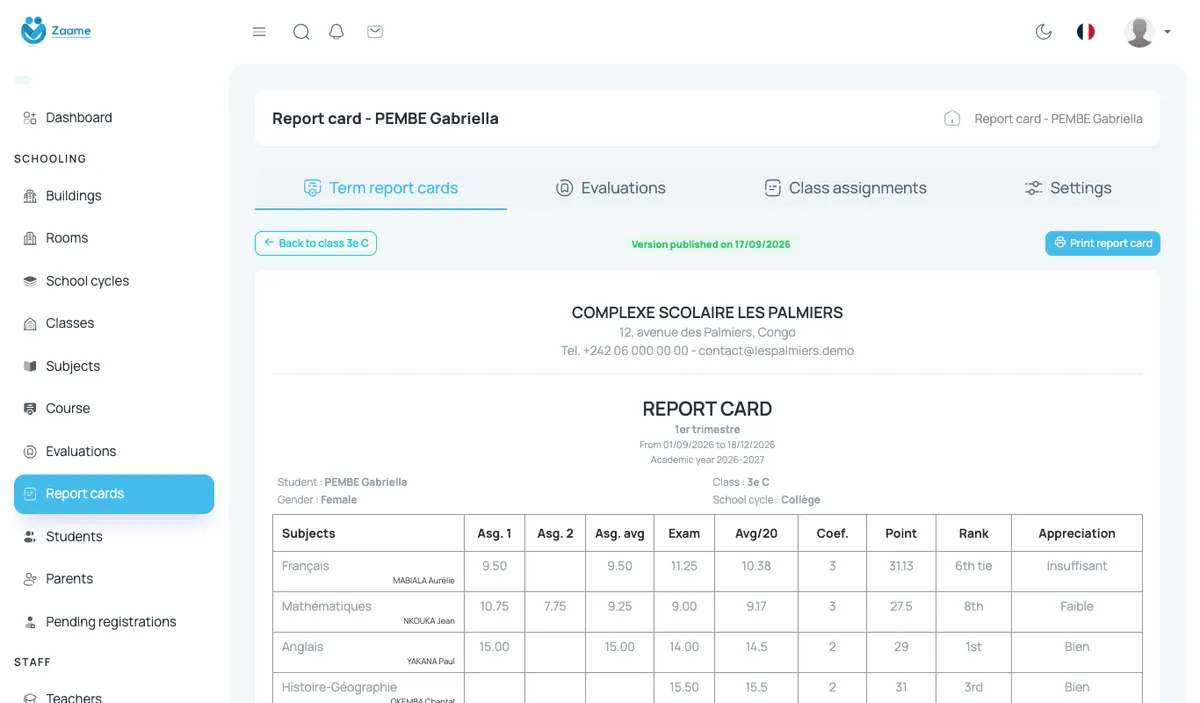Click the breadcrumb home icon

952,118
